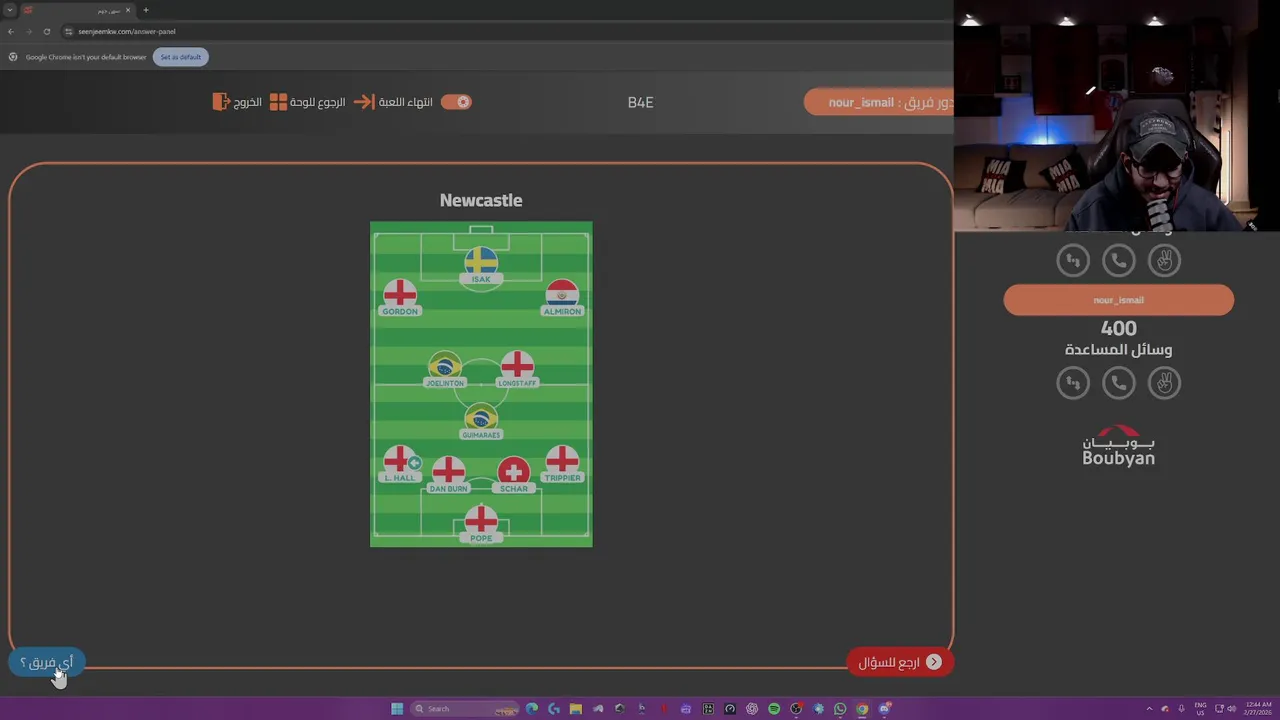The height and width of the screenshot is (720, 1280).
Task: Open the tab search dropdown arrow
Action: (10, 10)
